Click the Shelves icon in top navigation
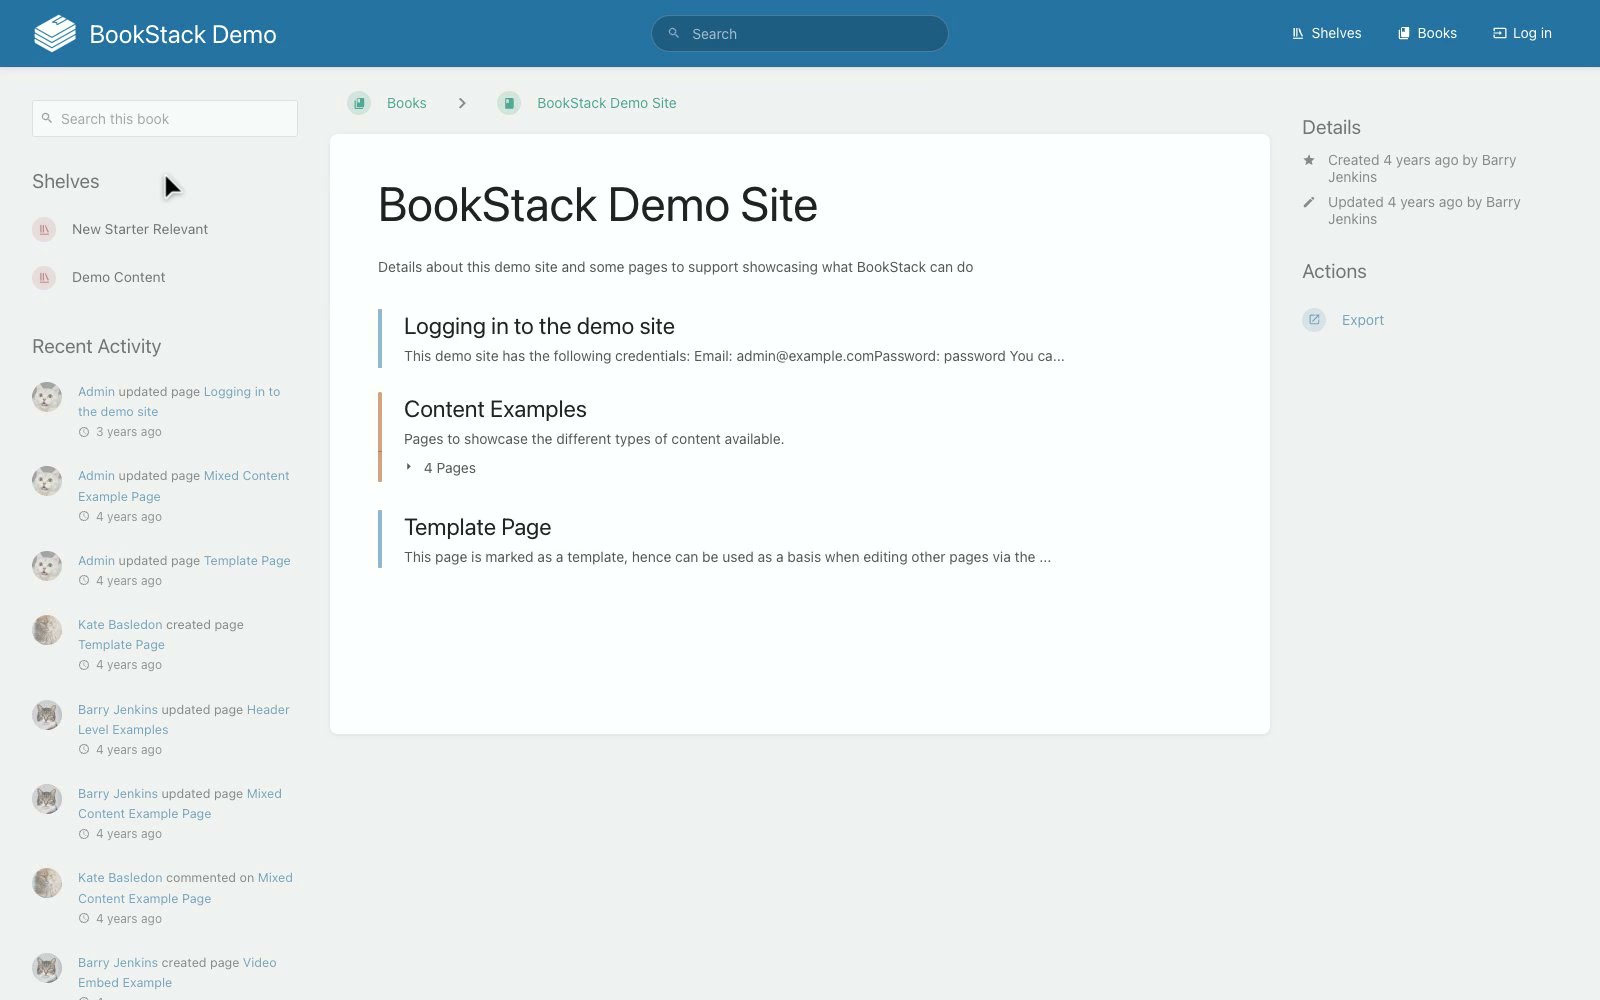Screen dimensions: 1600x1000 coord(1298,33)
